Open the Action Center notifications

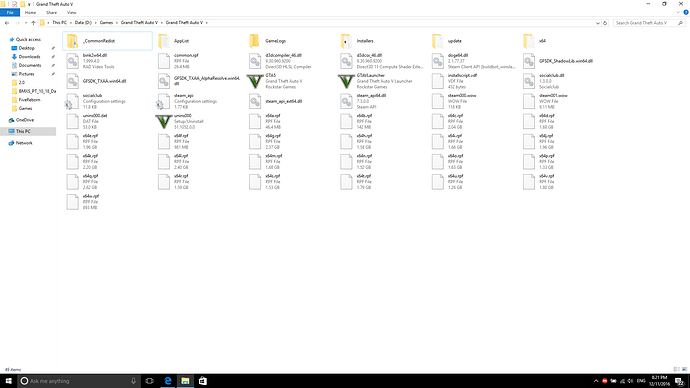(x=680, y=381)
